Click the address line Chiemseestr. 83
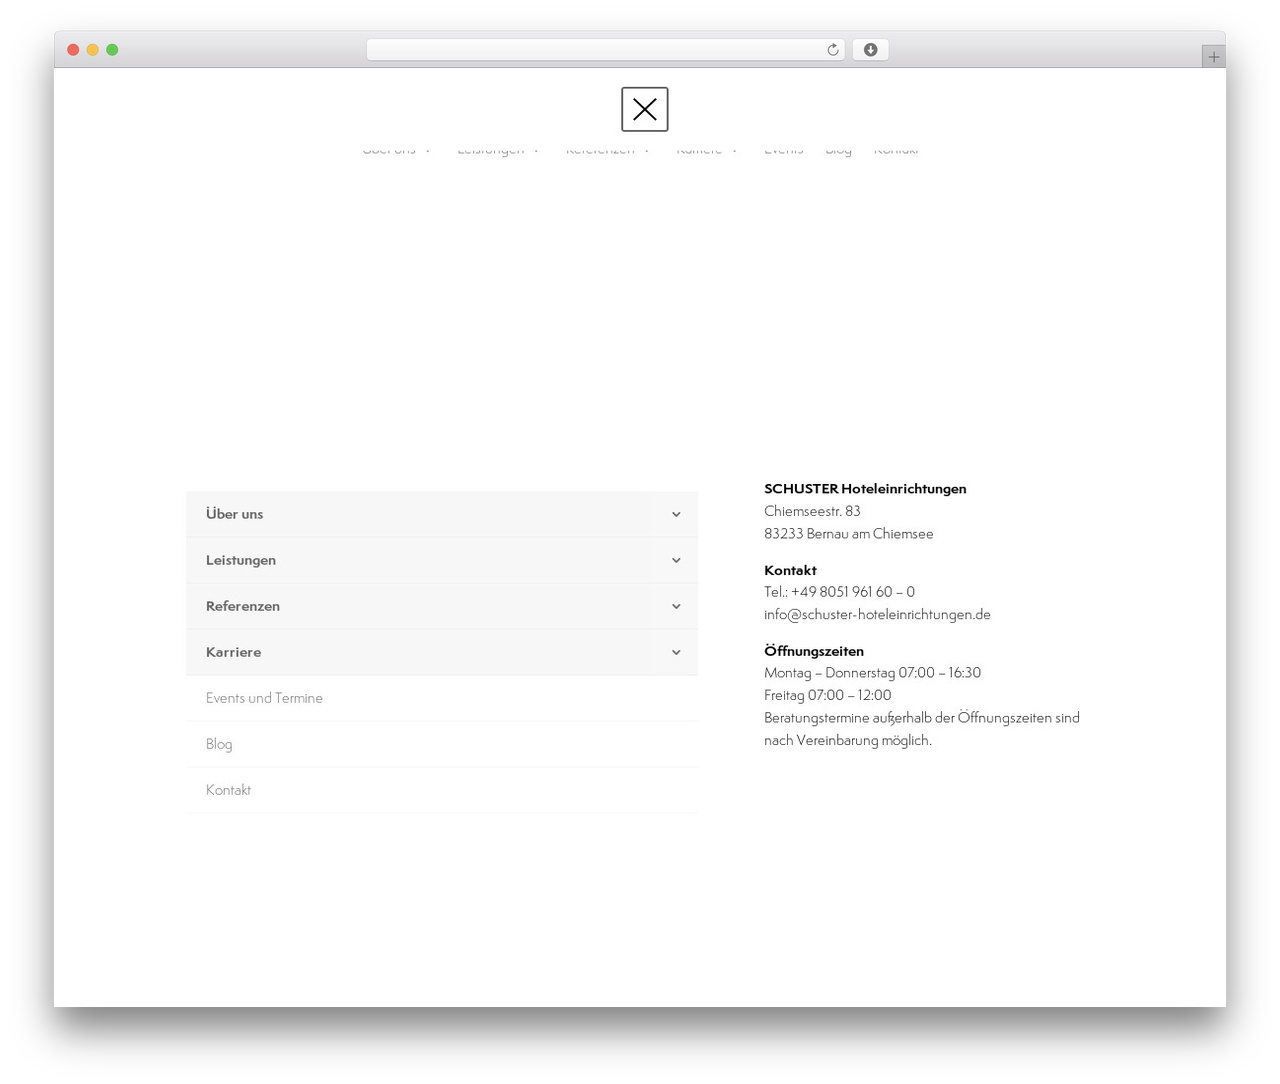Image resolution: width=1280 pixels, height=1084 pixels. tap(812, 511)
